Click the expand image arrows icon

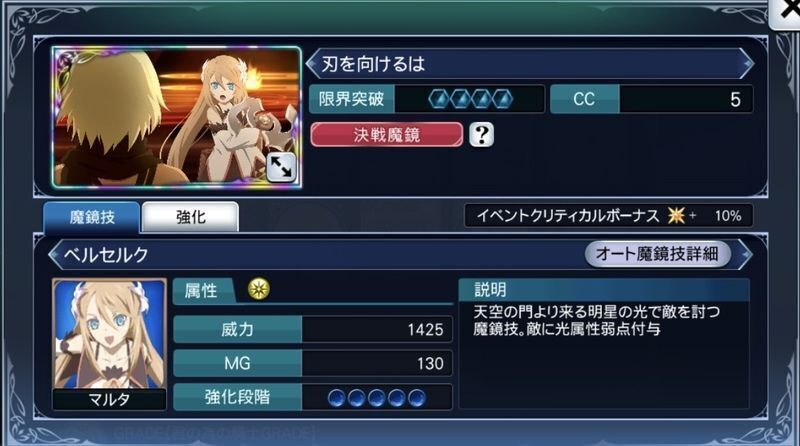click(x=281, y=167)
